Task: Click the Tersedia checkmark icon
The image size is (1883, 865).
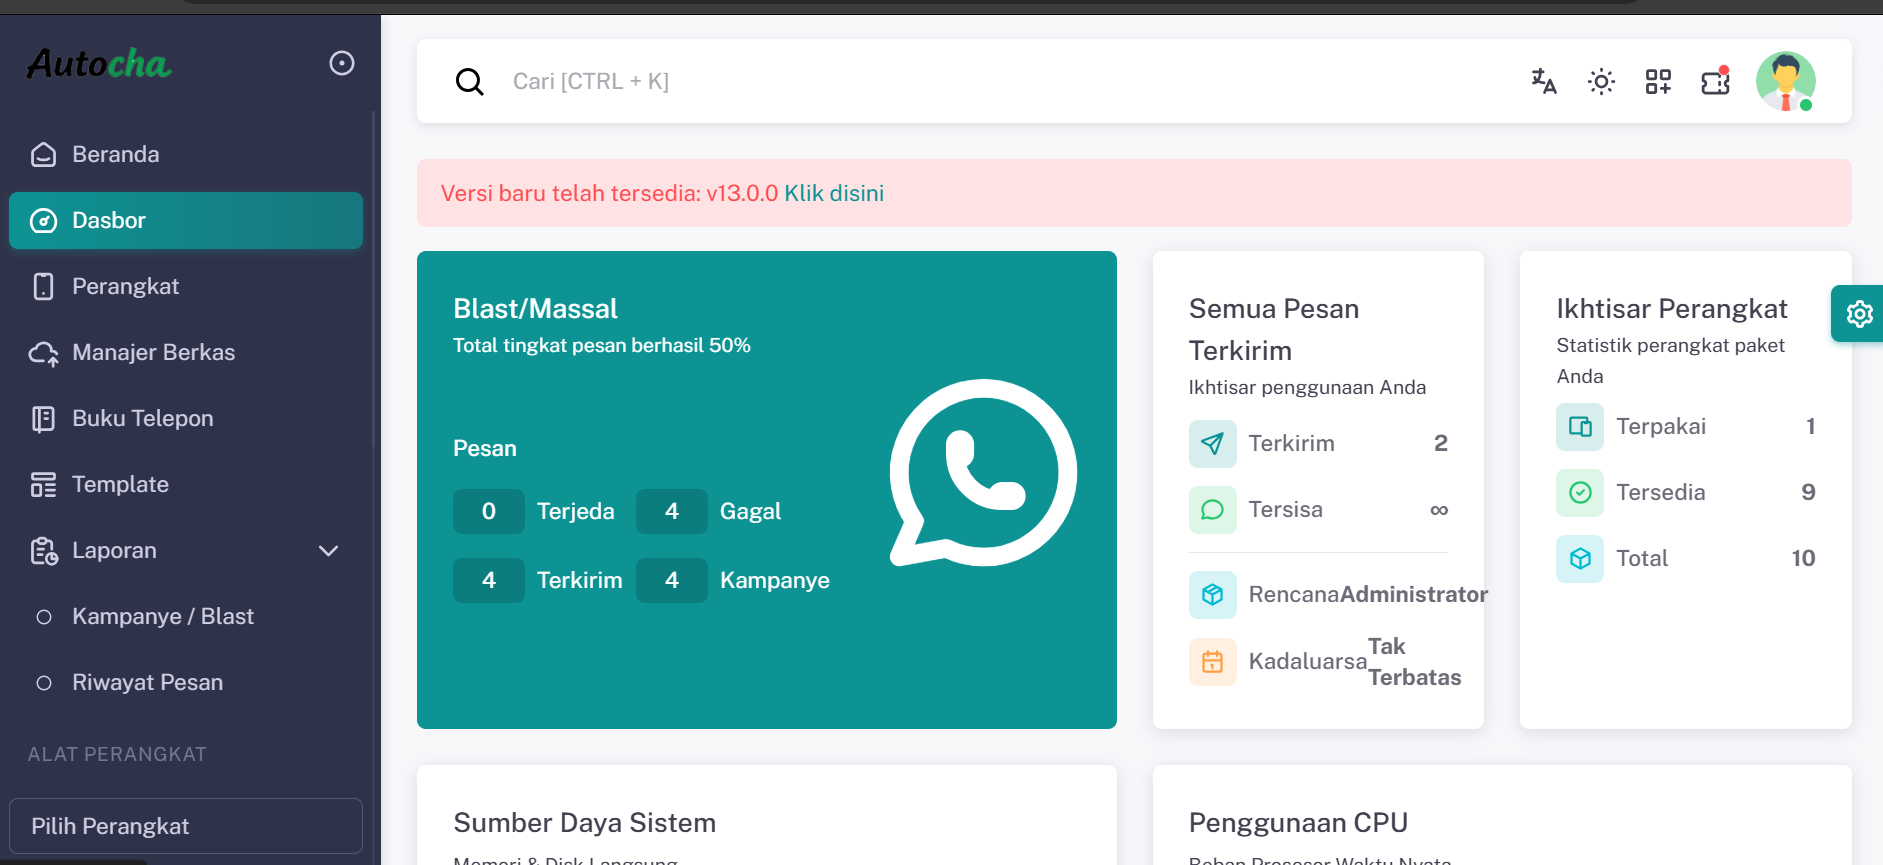Action: [x=1580, y=493]
